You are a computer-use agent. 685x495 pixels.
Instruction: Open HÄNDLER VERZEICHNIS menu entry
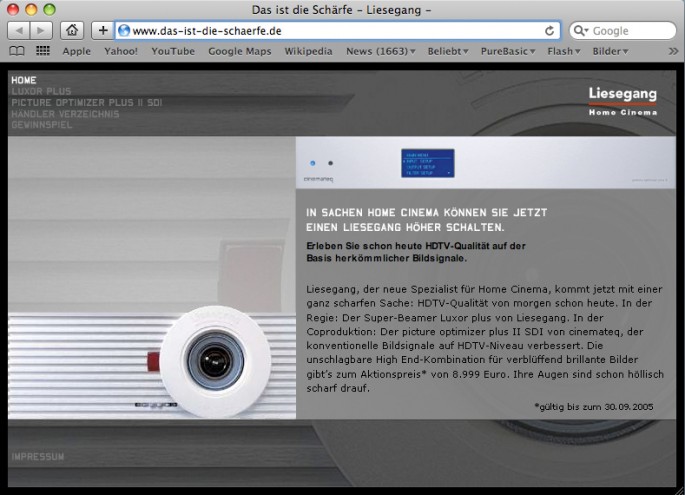[x=65, y=114]
